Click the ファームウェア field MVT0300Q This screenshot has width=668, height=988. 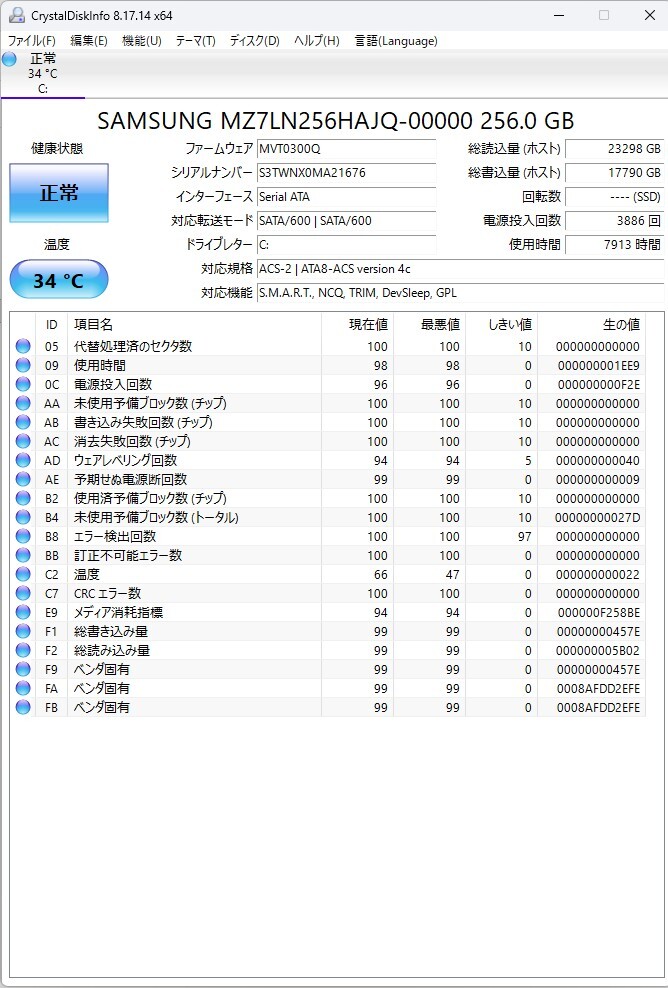point(347,149)
